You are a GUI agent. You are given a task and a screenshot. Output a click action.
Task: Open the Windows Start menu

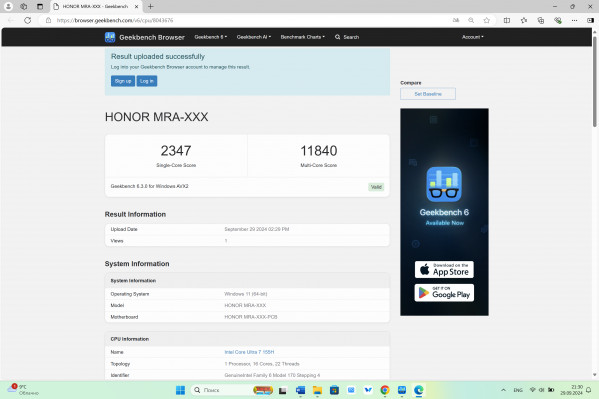coord(180,390)
